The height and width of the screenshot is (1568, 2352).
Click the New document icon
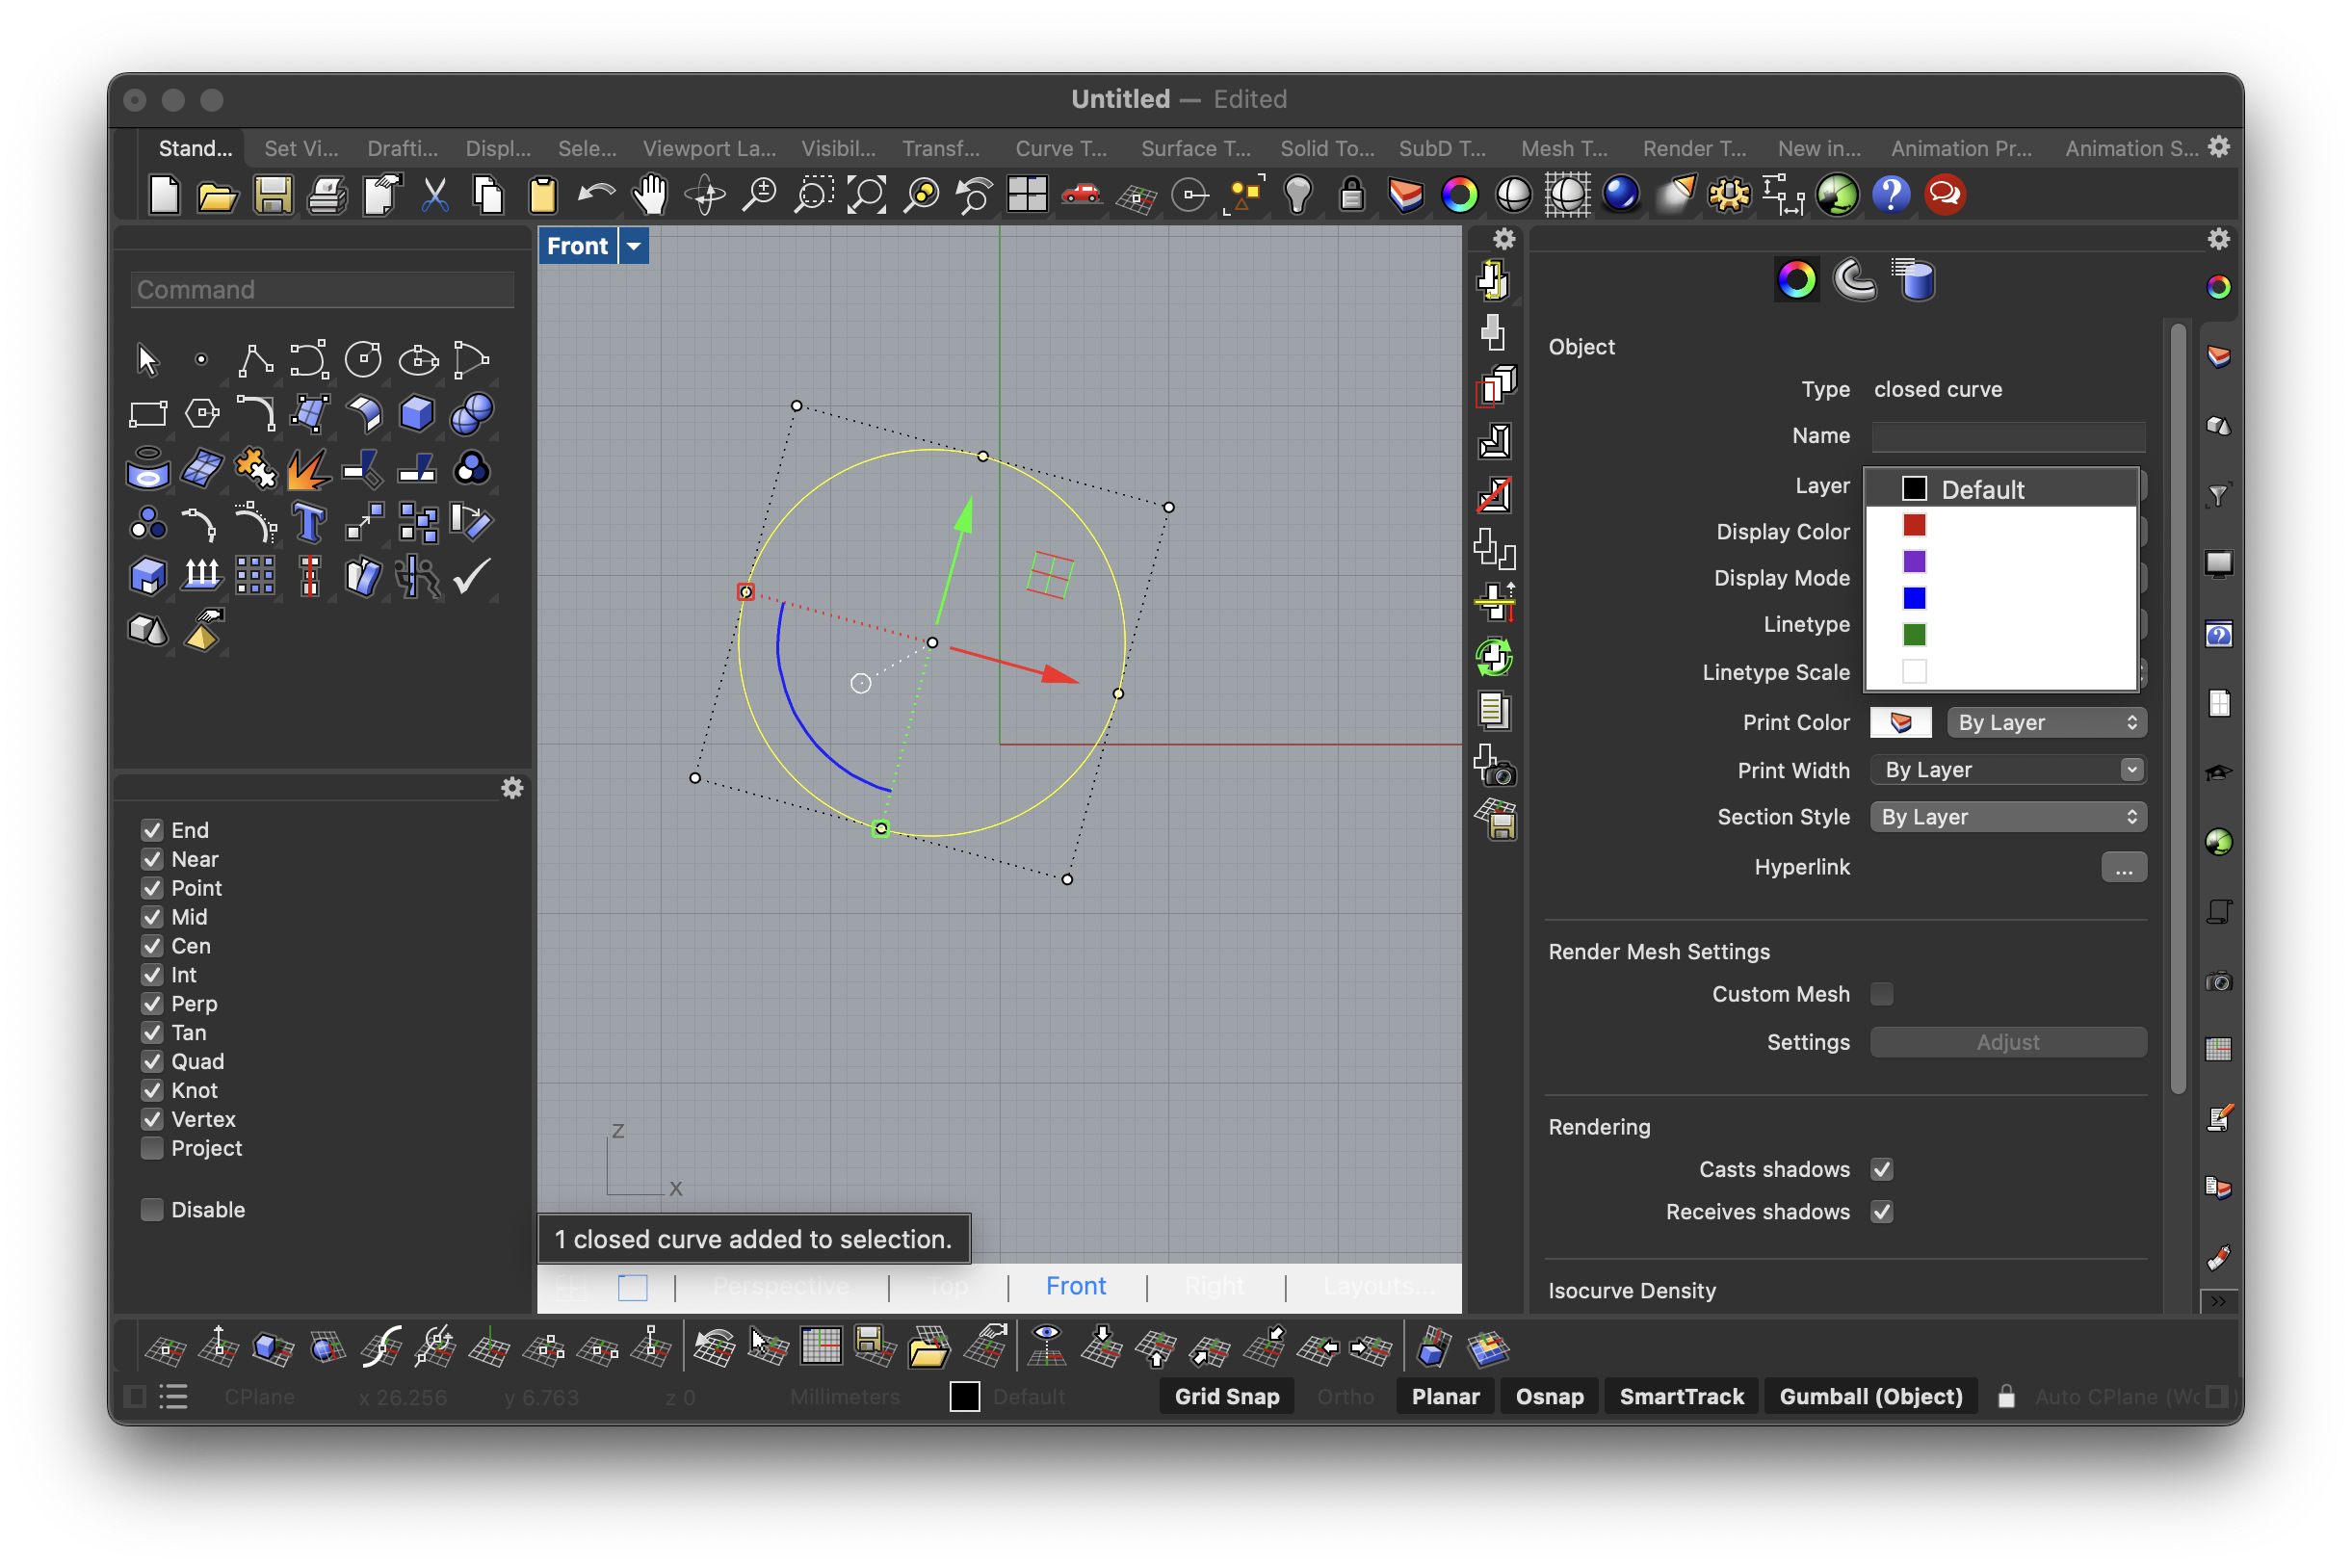(x=164, y=195)
